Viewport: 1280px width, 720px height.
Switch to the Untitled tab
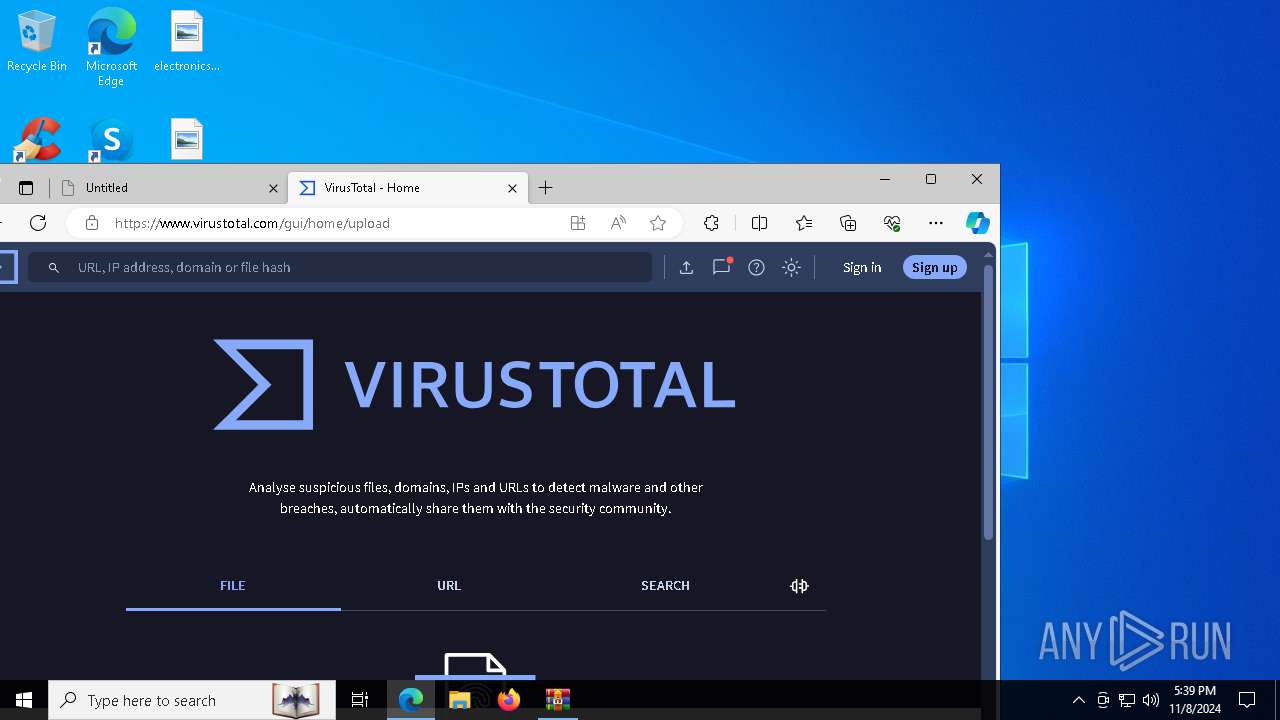coord(168,188)
